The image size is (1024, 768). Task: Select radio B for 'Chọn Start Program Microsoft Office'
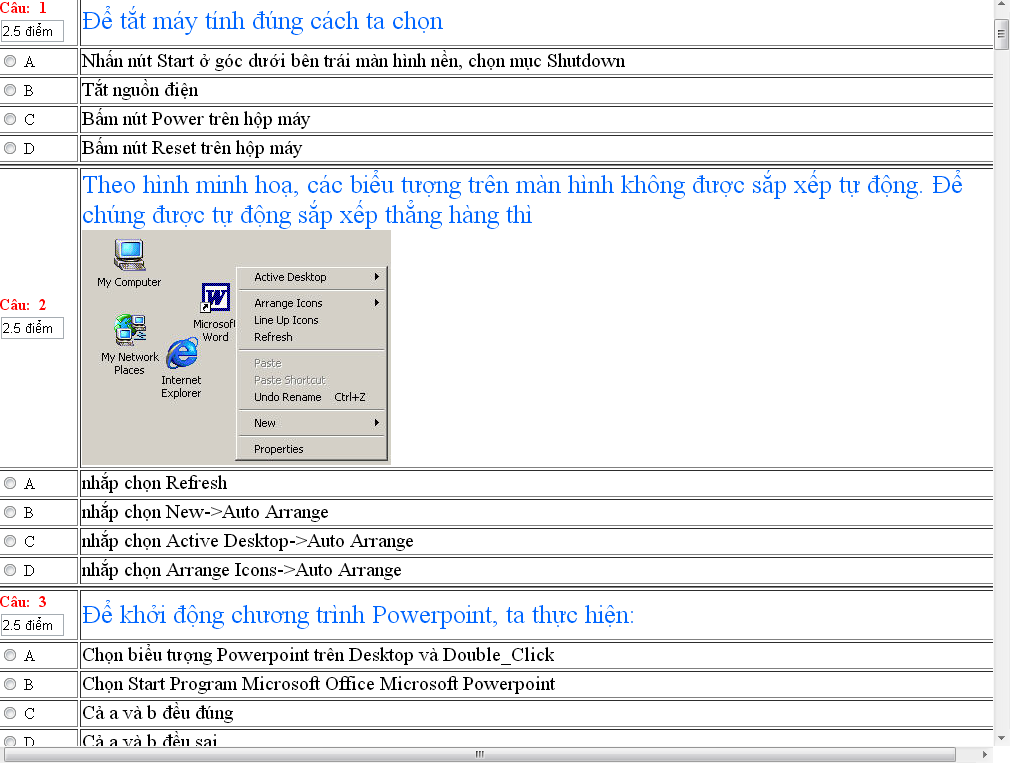coord(10,684)
